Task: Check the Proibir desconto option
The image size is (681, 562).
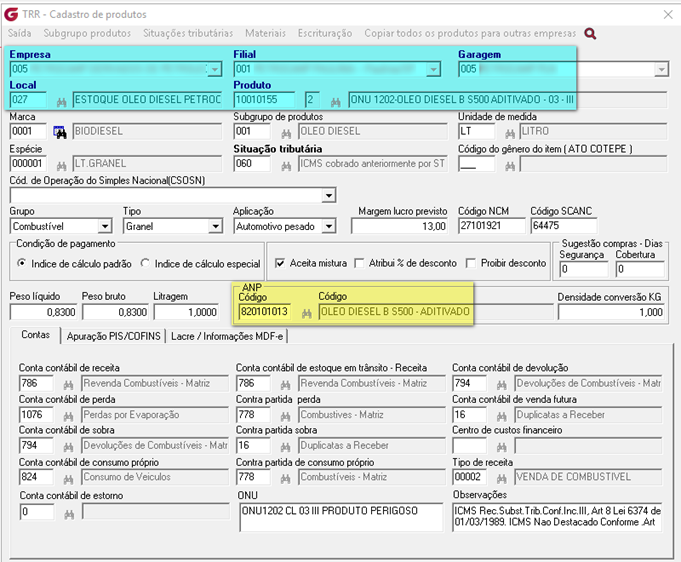Action: pos(471,263)
